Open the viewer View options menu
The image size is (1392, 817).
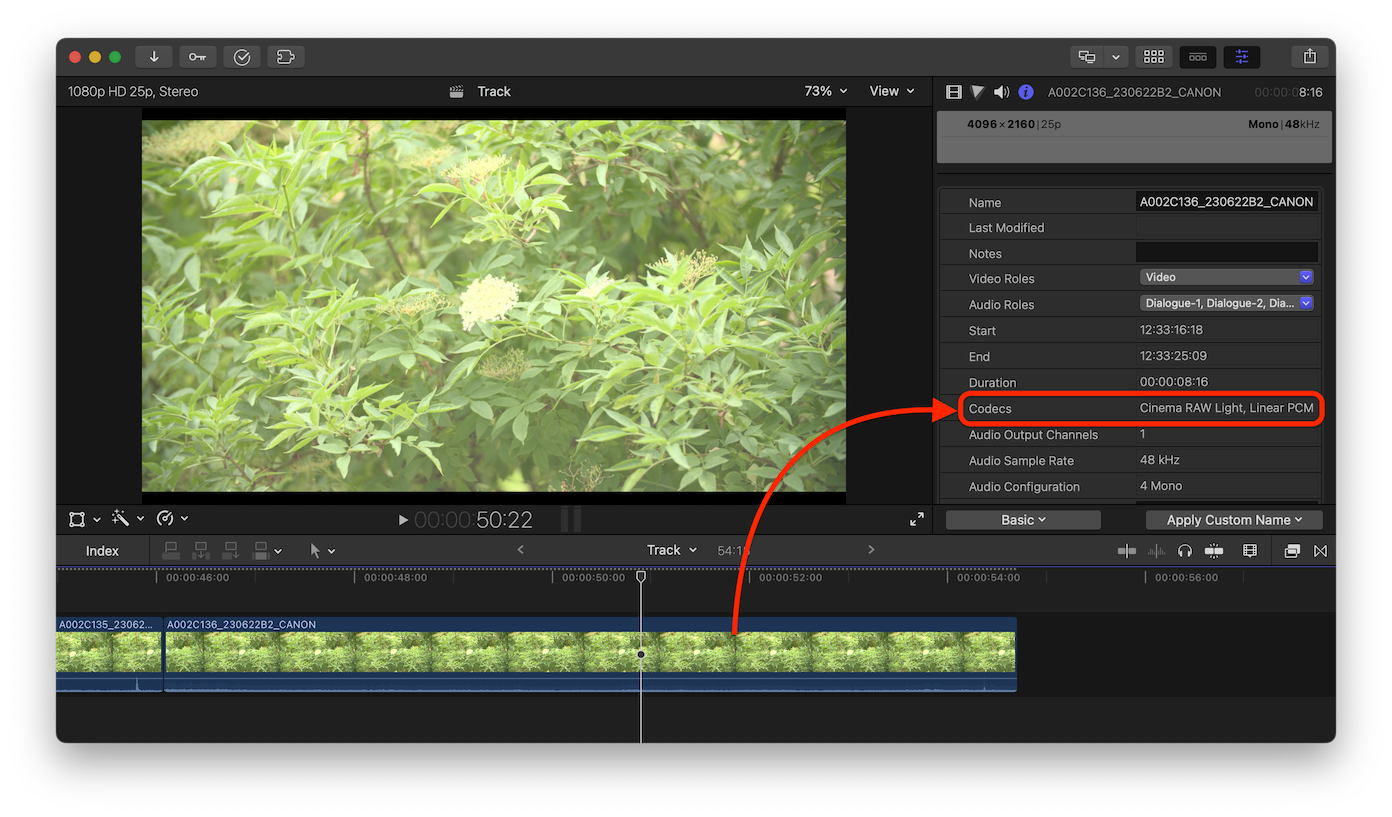892,91
